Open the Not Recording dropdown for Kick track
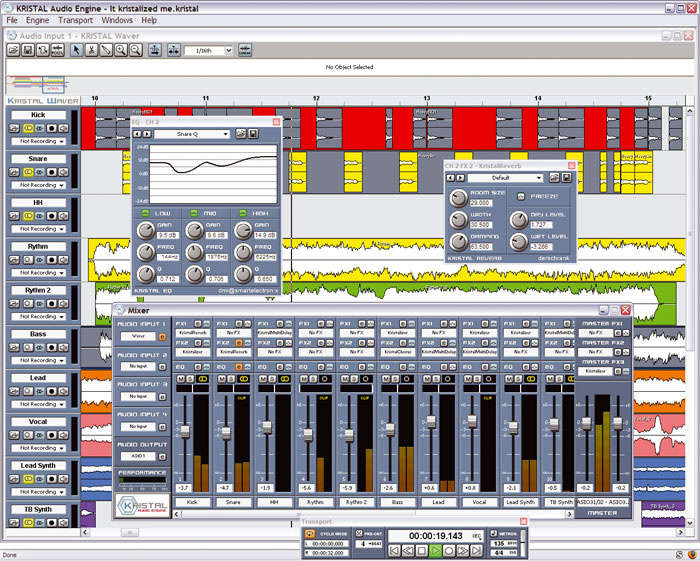Viewport: 700px width, 561px height. 38,141
